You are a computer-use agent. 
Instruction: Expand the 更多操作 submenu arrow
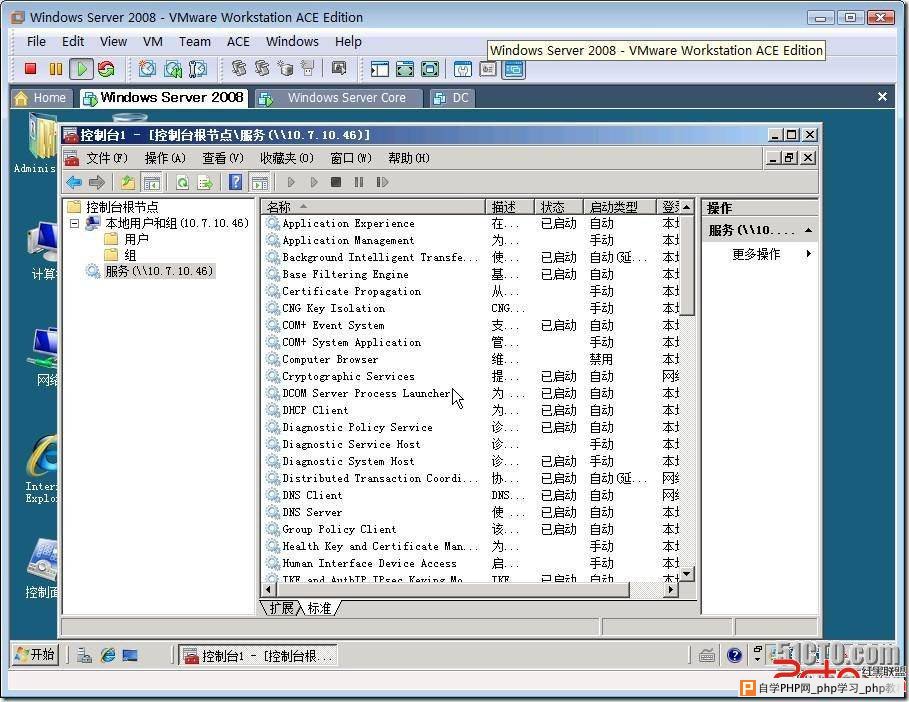[809, 253]
